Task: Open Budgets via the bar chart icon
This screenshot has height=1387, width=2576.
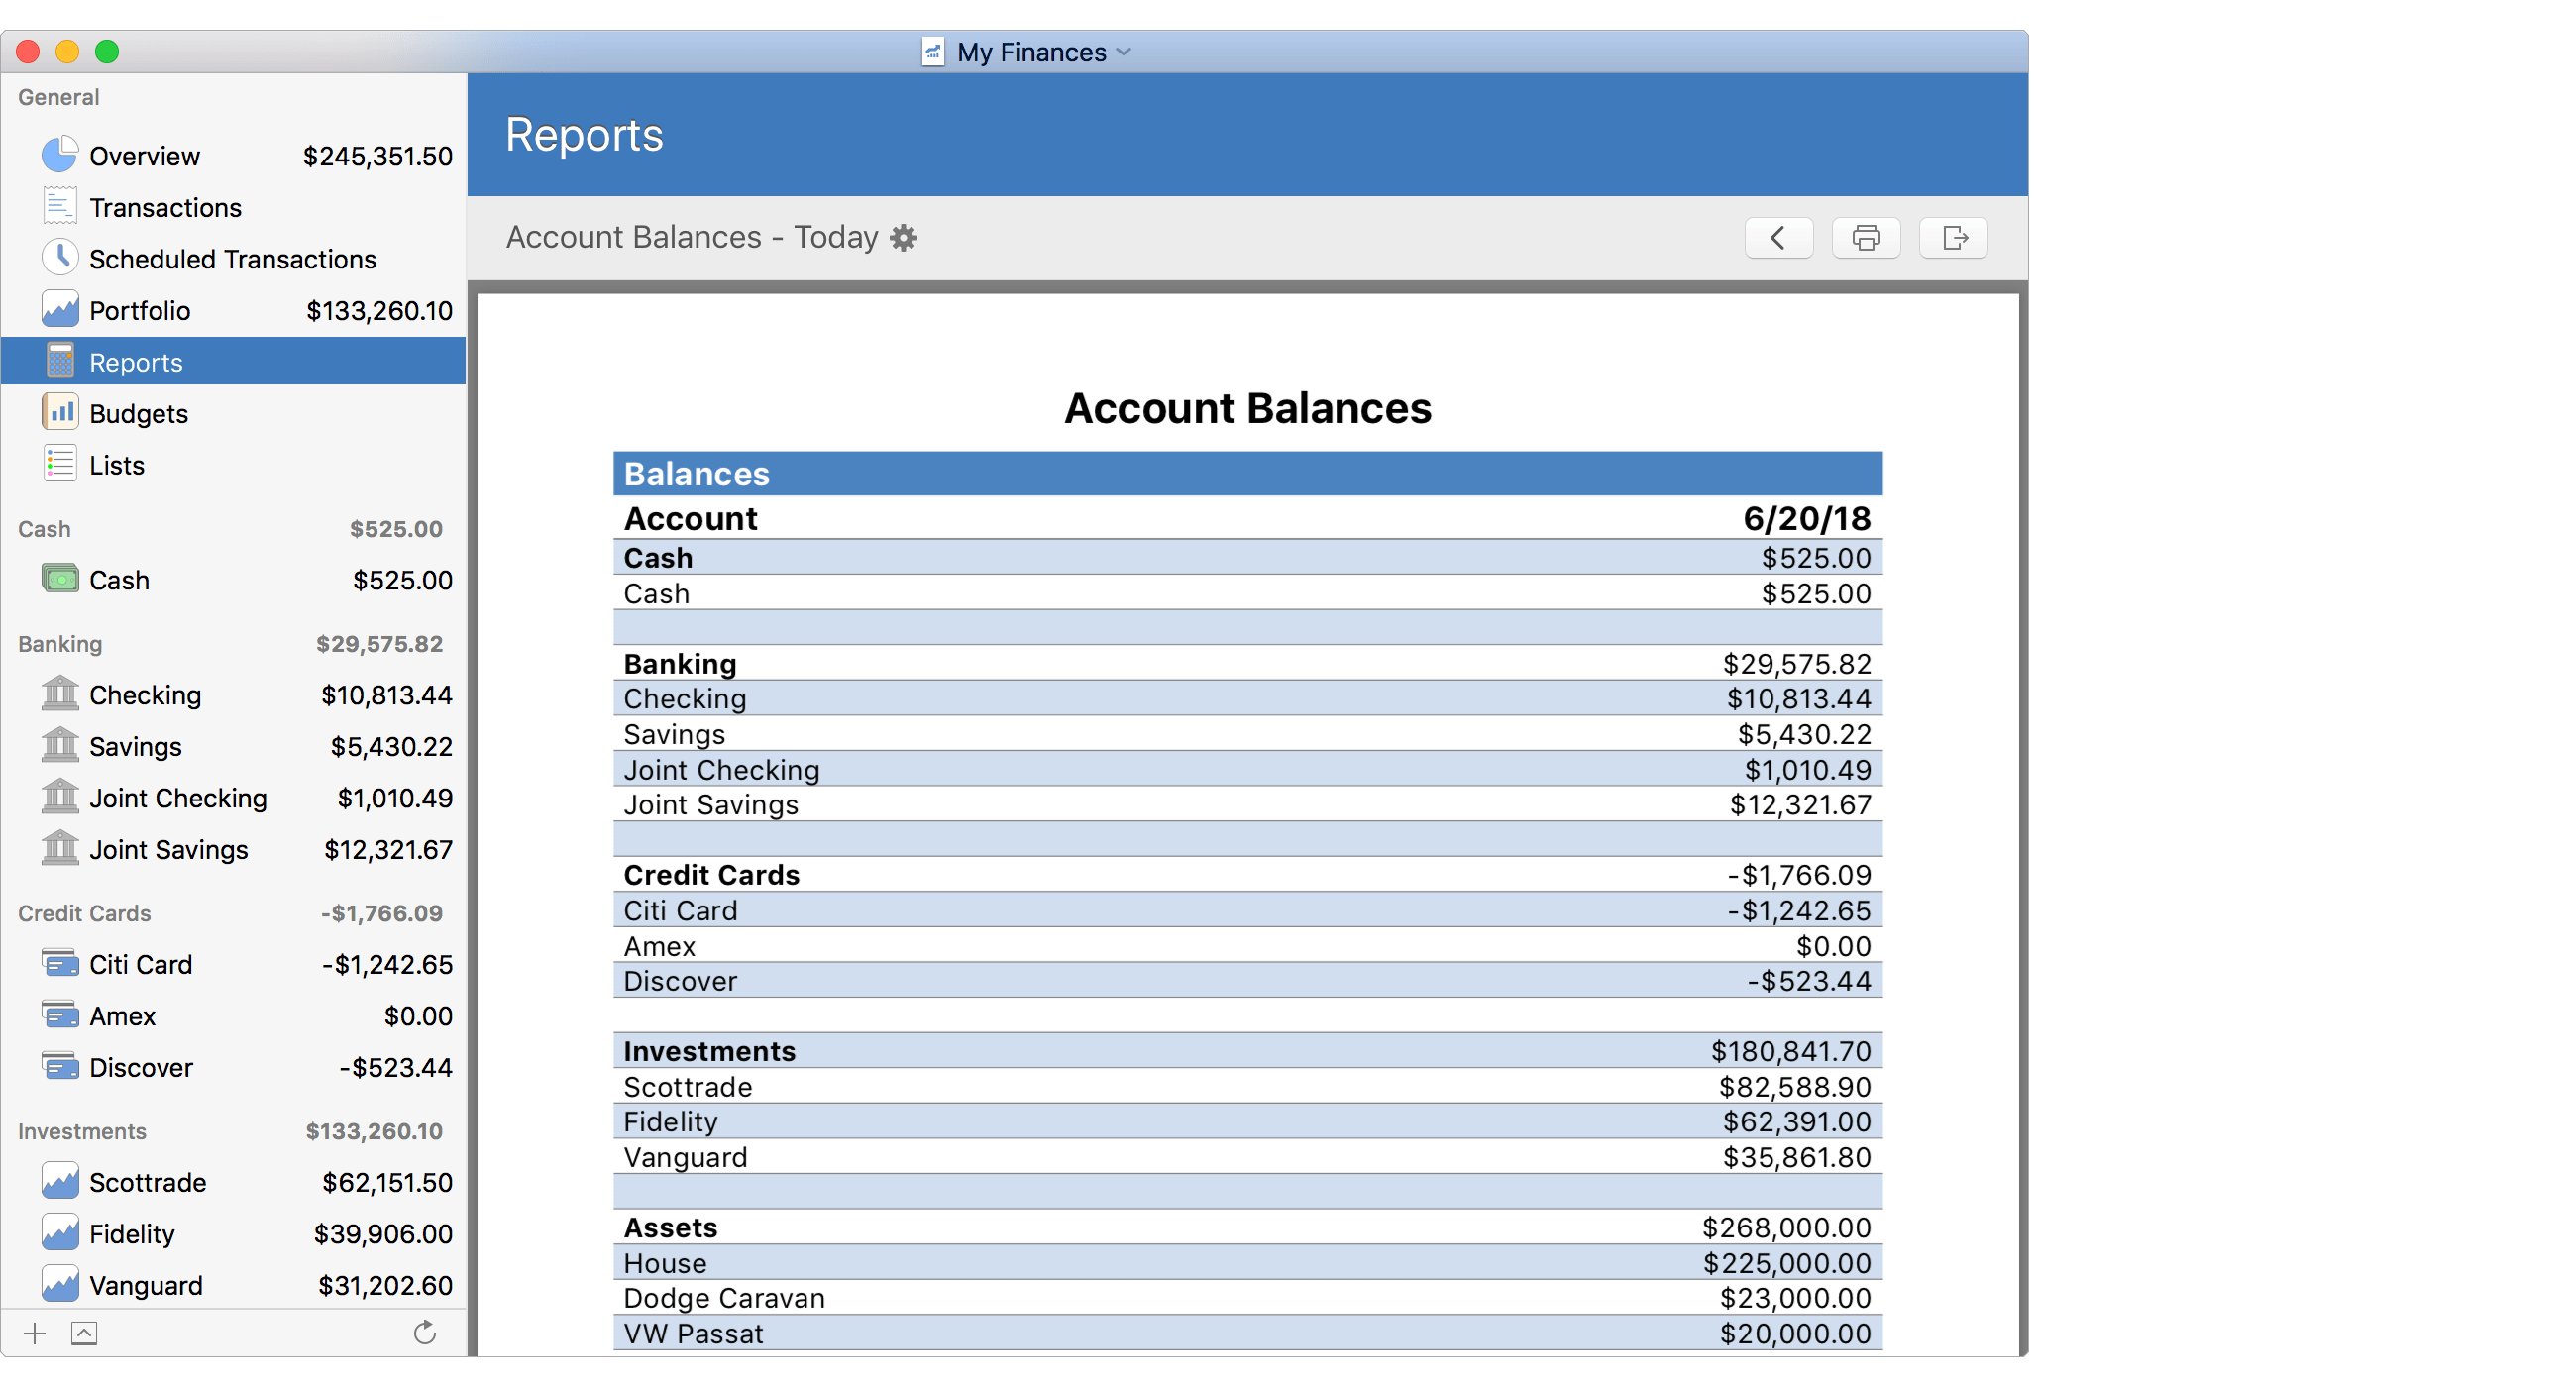Action: point(60,412)
